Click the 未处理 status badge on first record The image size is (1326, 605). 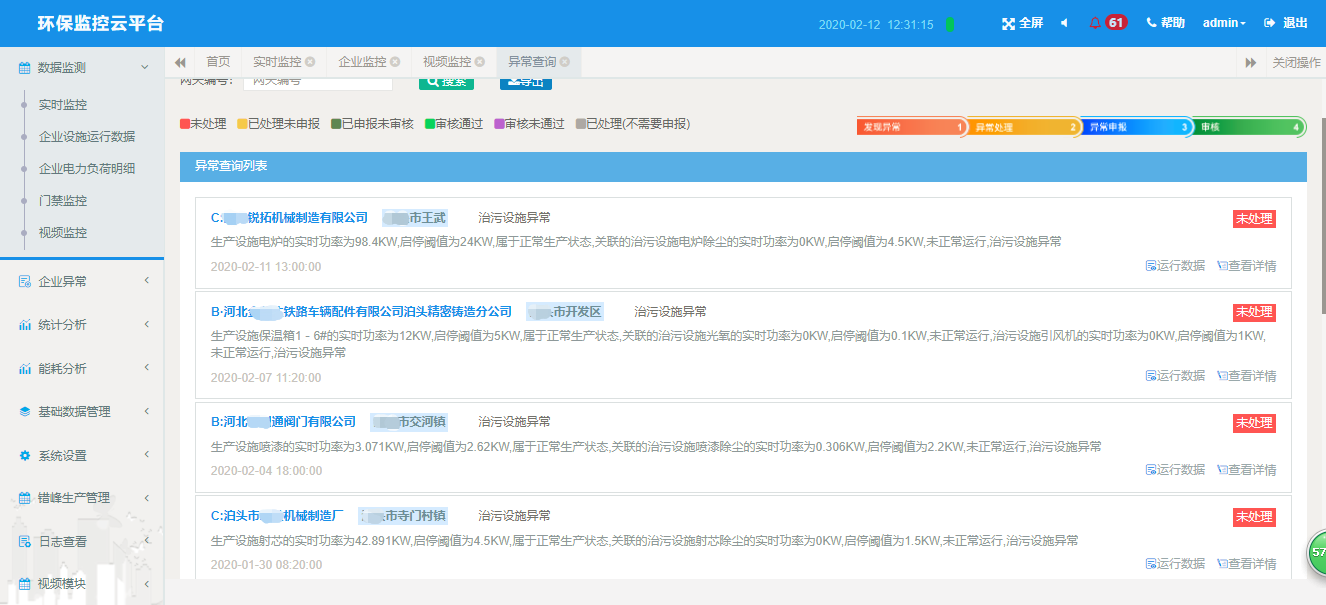pyautogui.click(x=1254, y=219)
